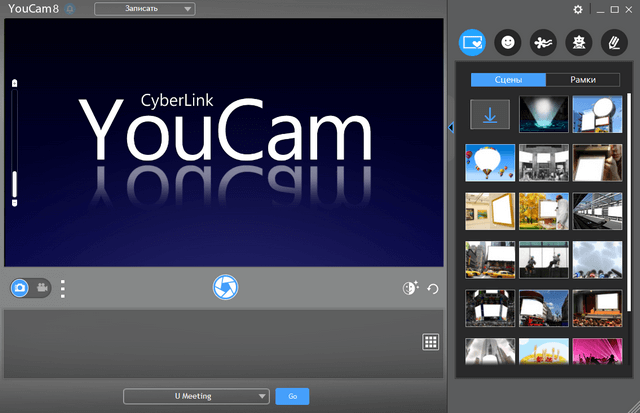Viewport: 640px width, 413px height.
Task: Open the drawing pen effects icon
Action: [614, 42]
